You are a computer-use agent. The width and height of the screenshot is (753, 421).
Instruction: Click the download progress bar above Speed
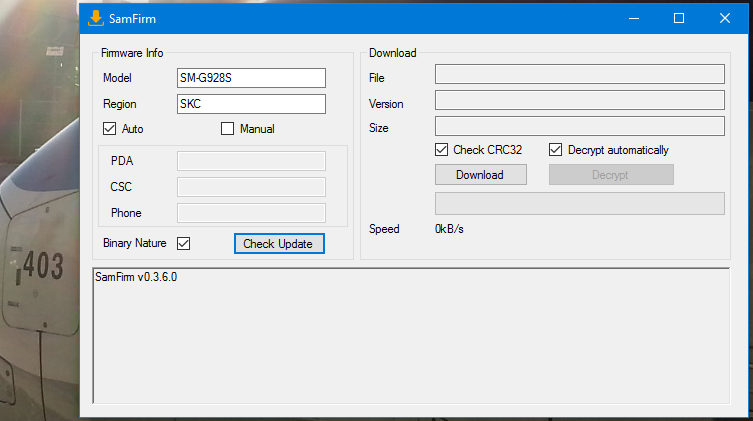(x=579, y=204)
